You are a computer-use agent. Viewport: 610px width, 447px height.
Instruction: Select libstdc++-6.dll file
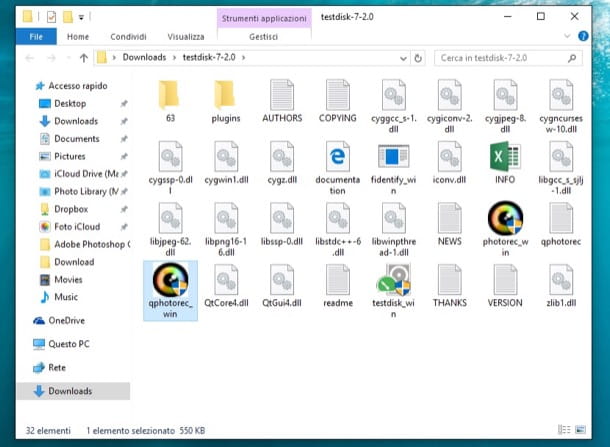pyautogui.click(x=338, y=230)
